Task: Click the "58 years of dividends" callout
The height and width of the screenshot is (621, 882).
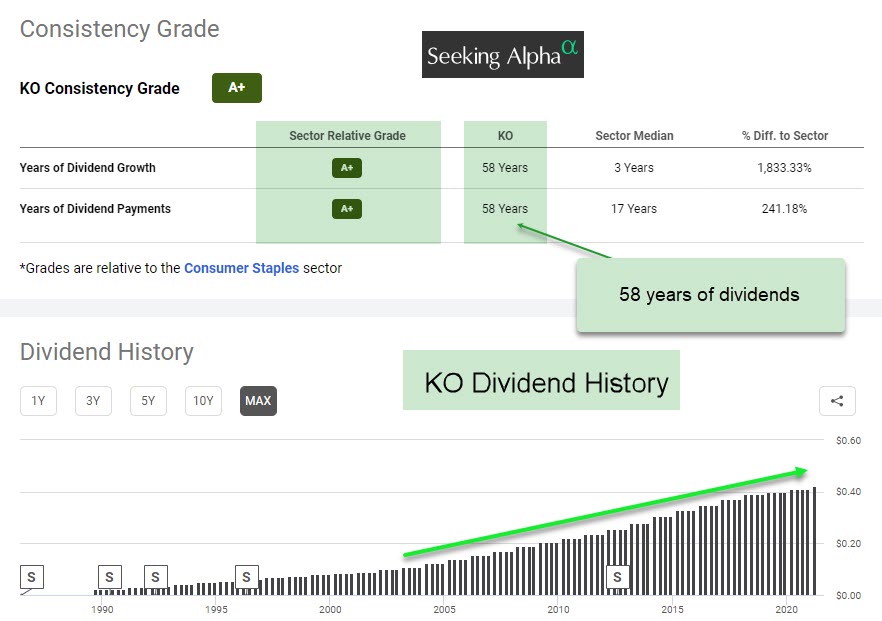Action: pos(709,296)
